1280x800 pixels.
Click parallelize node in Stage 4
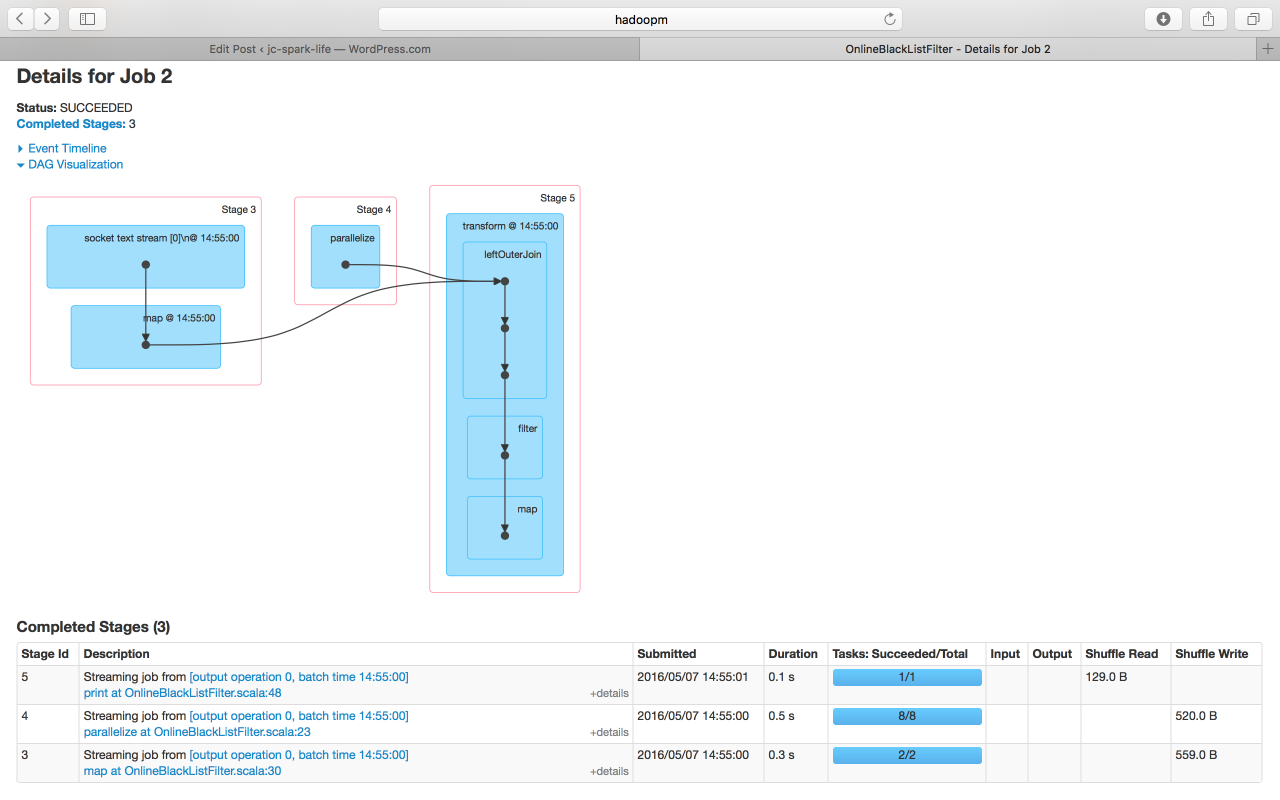point(345,257)
